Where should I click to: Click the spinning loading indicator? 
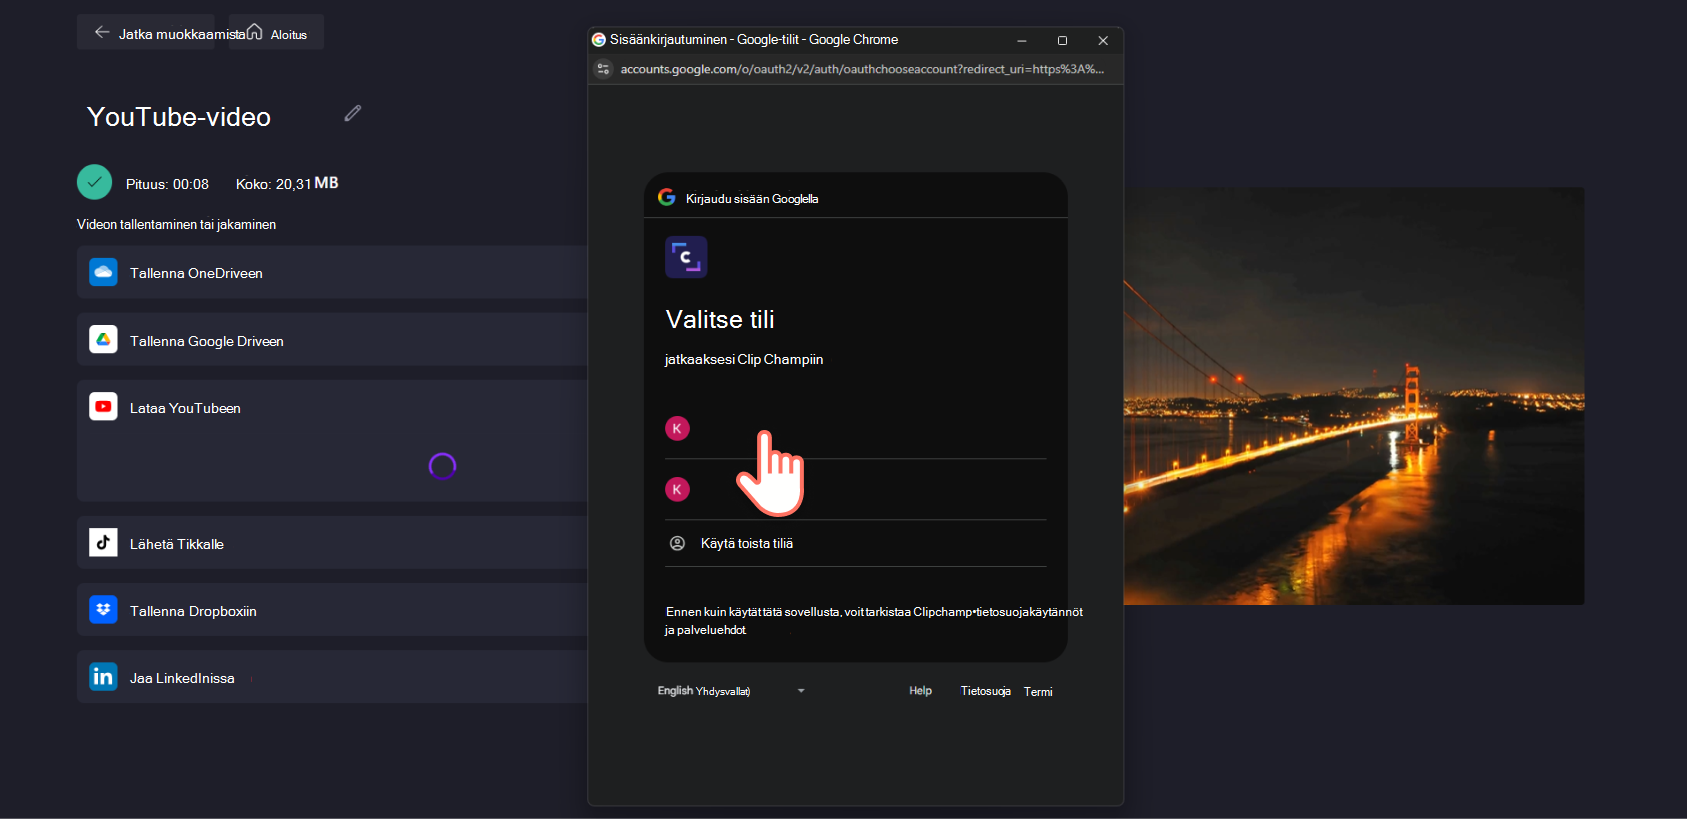tap(442, 466)
